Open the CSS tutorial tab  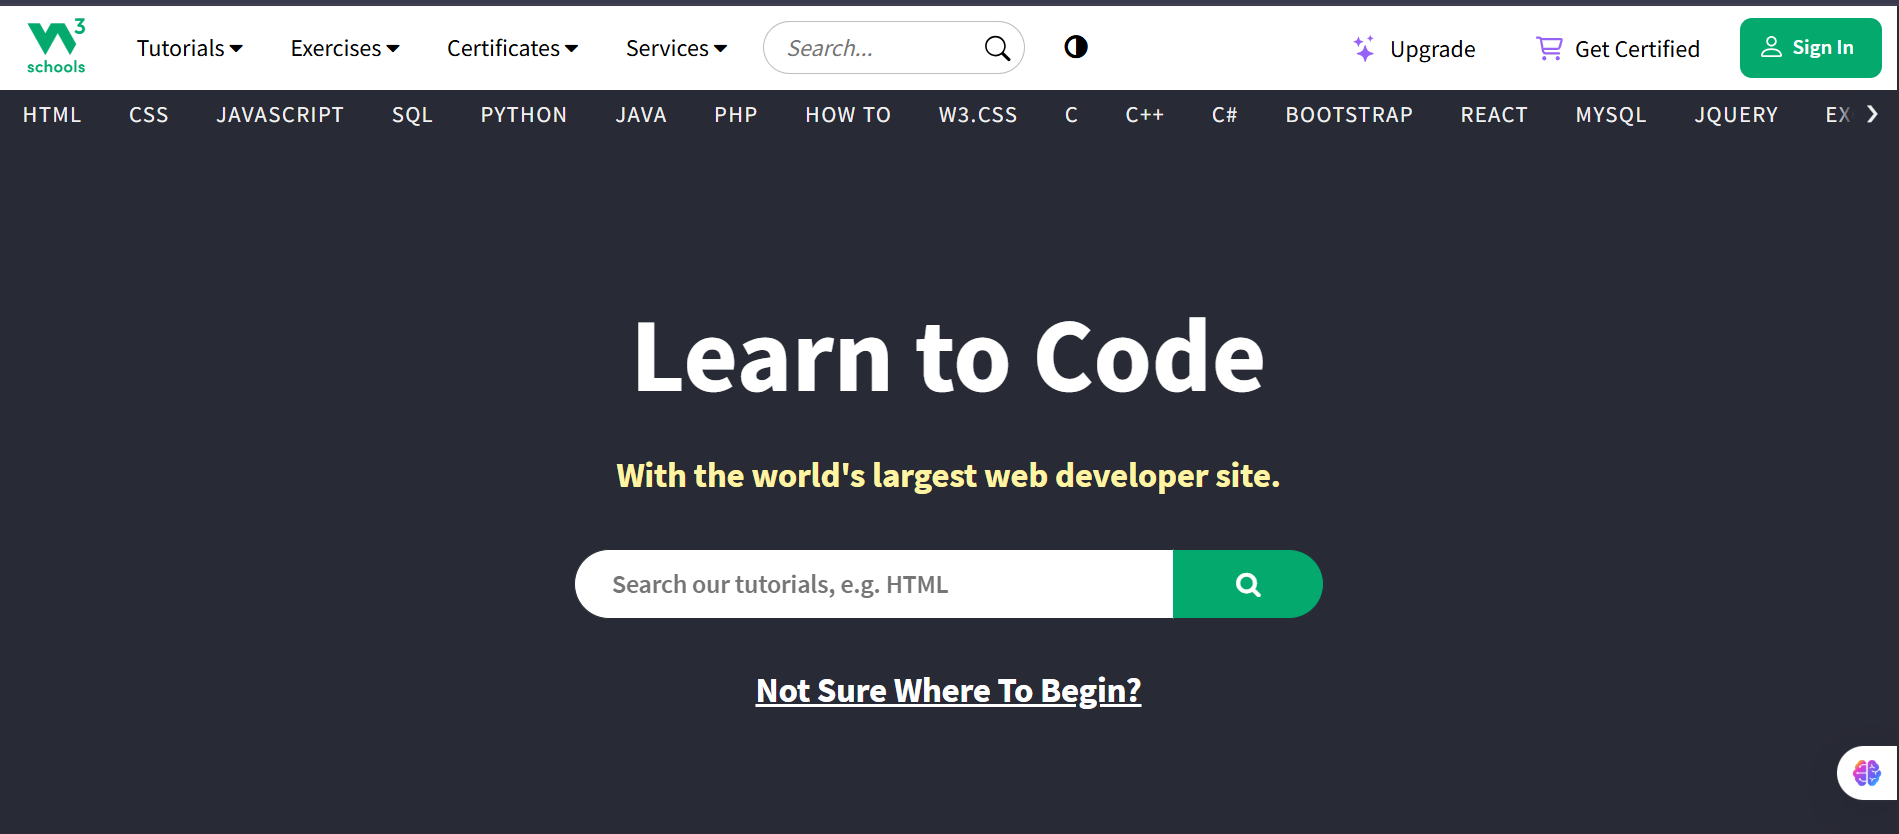[x=149, y=115]
